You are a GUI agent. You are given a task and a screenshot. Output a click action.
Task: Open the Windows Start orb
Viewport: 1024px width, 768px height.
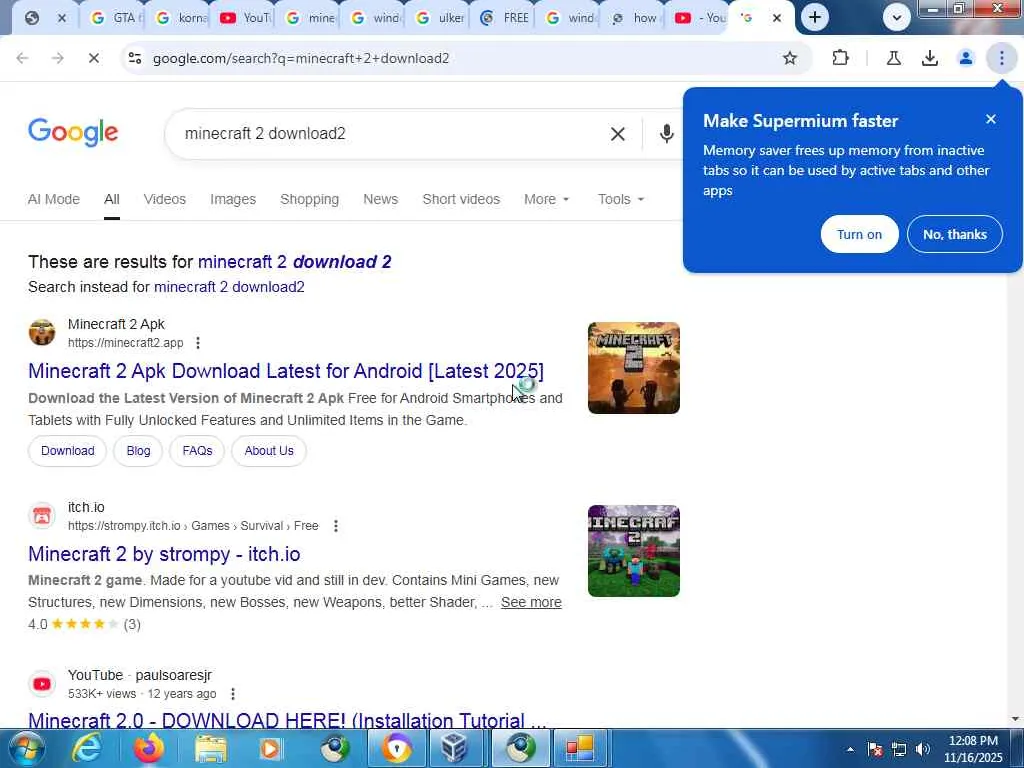(x=26, y=748)
